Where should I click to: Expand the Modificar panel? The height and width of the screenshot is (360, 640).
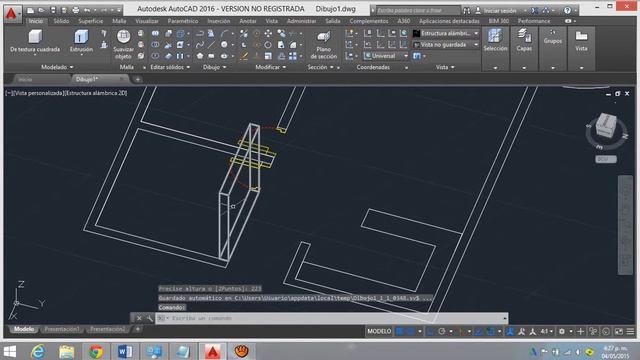click(271, 67)
